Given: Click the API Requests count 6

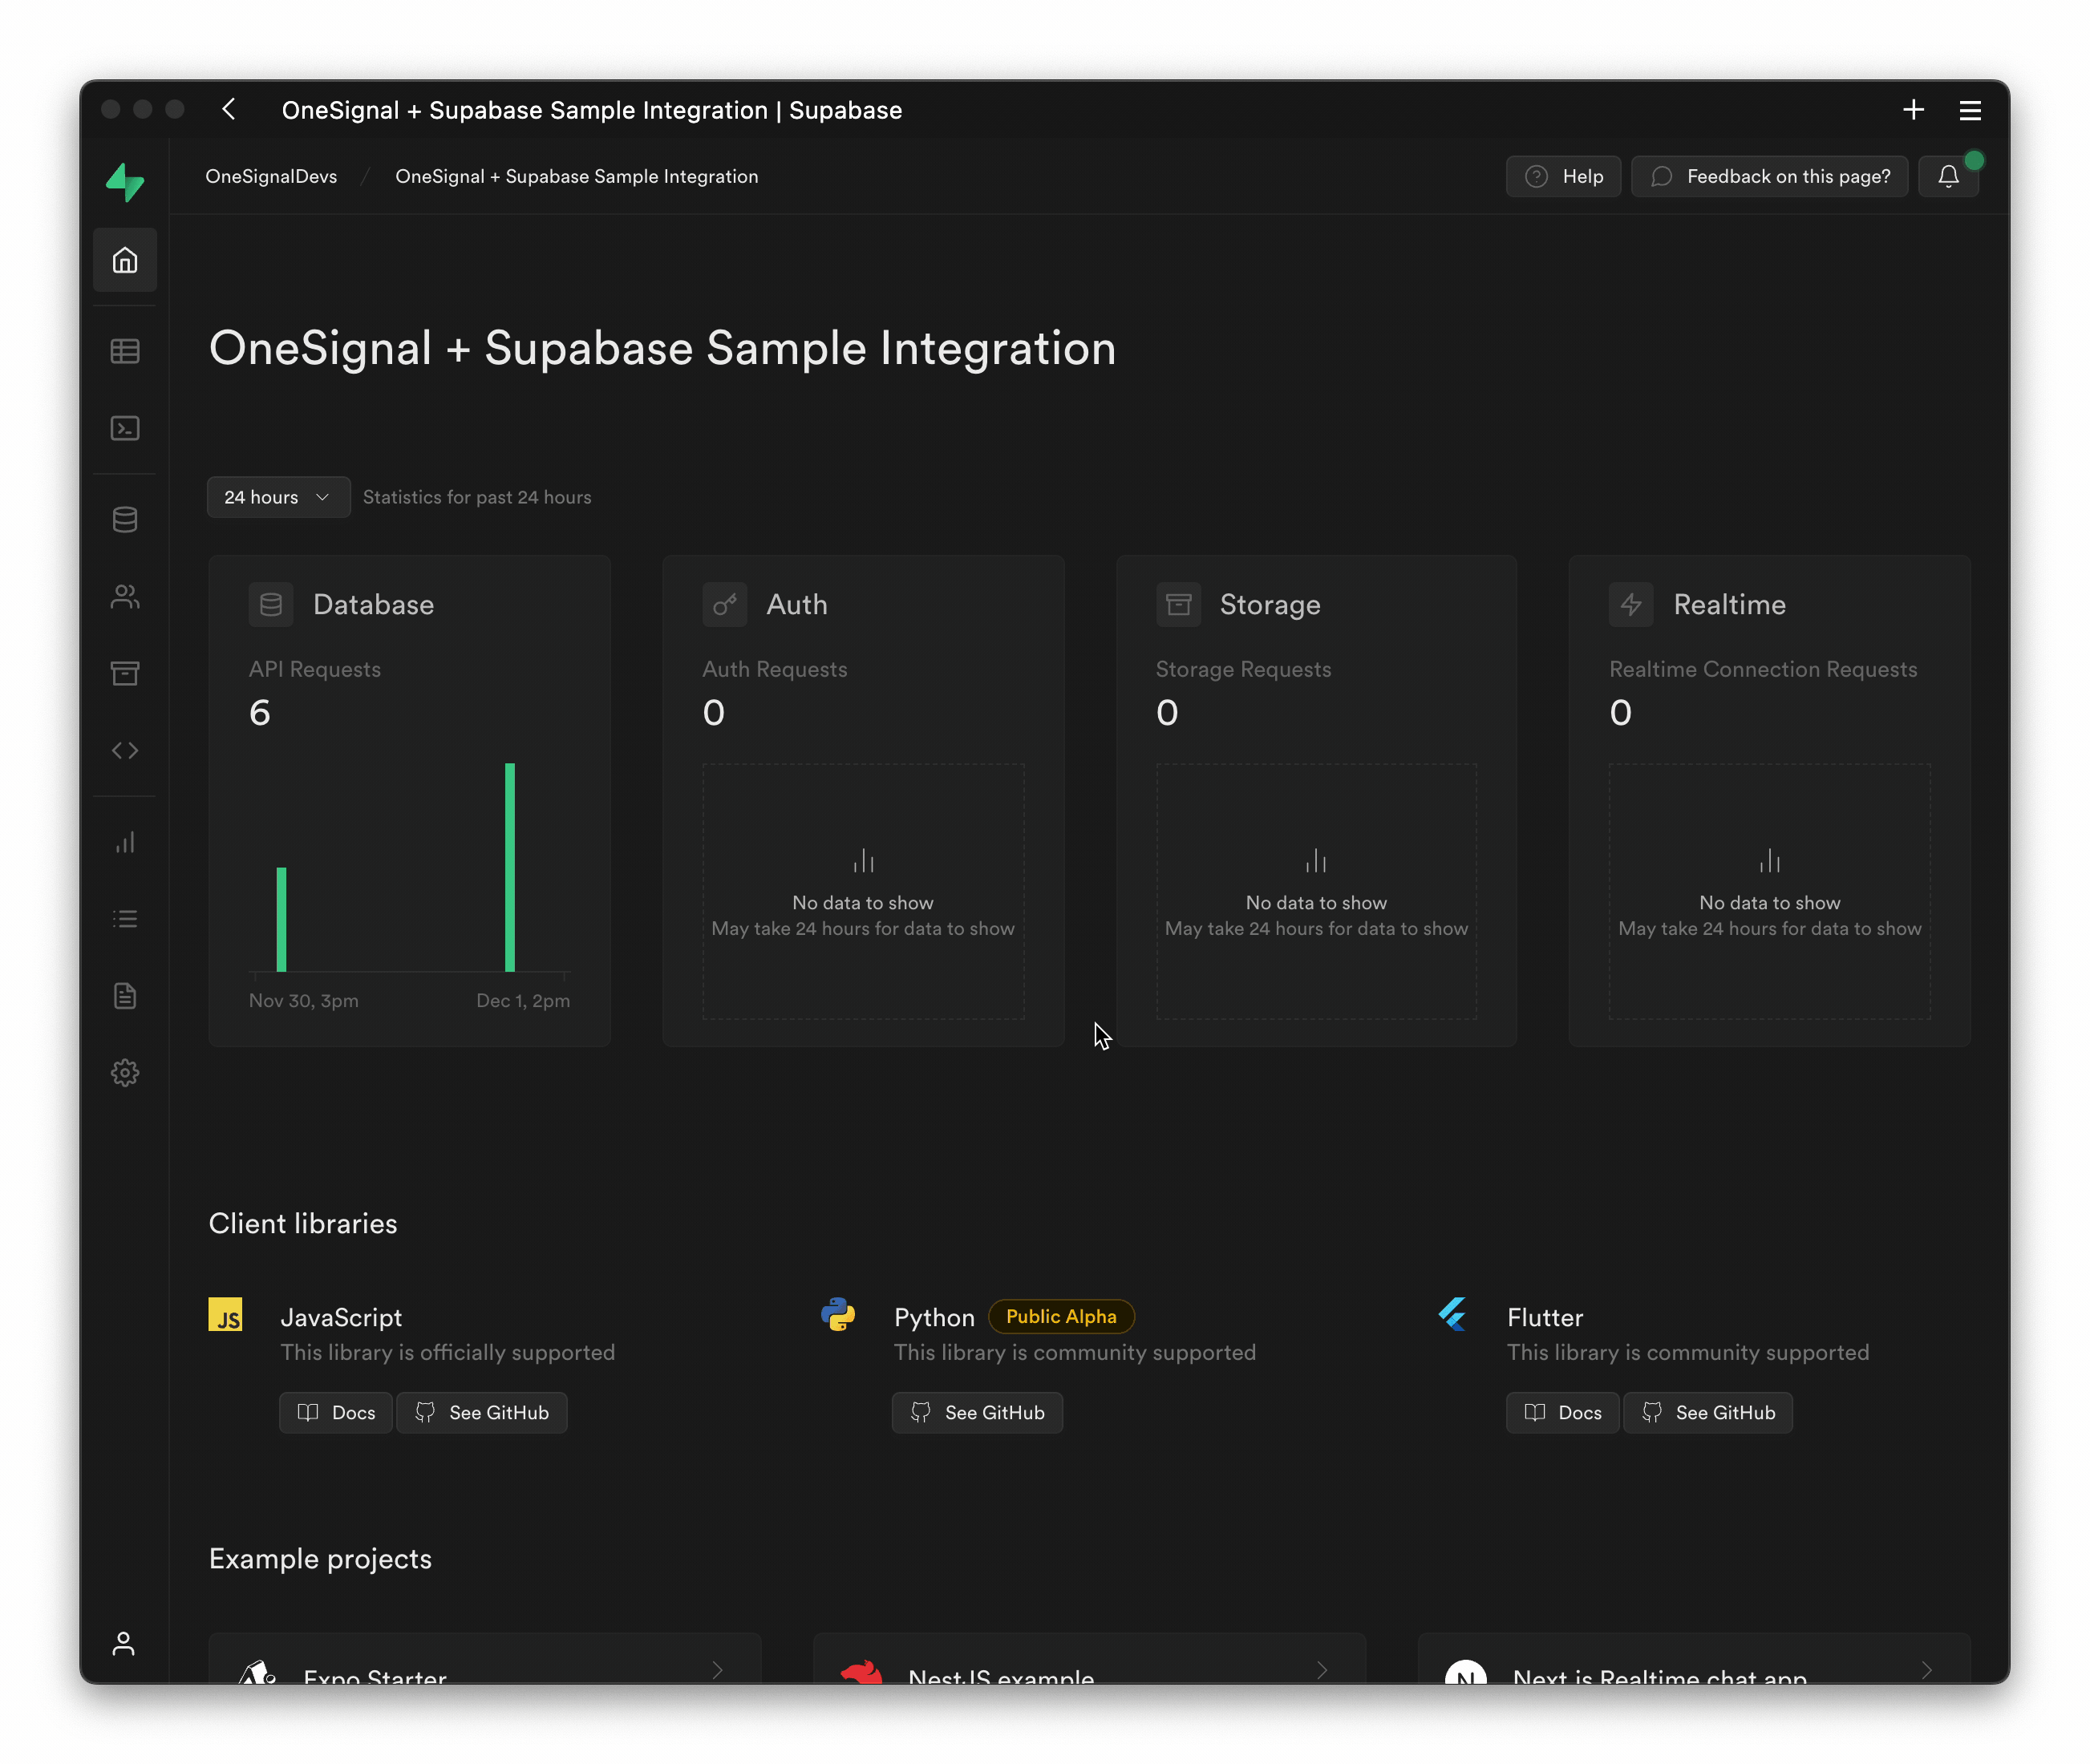Looking at the screenshot, I should click(260, 713).
